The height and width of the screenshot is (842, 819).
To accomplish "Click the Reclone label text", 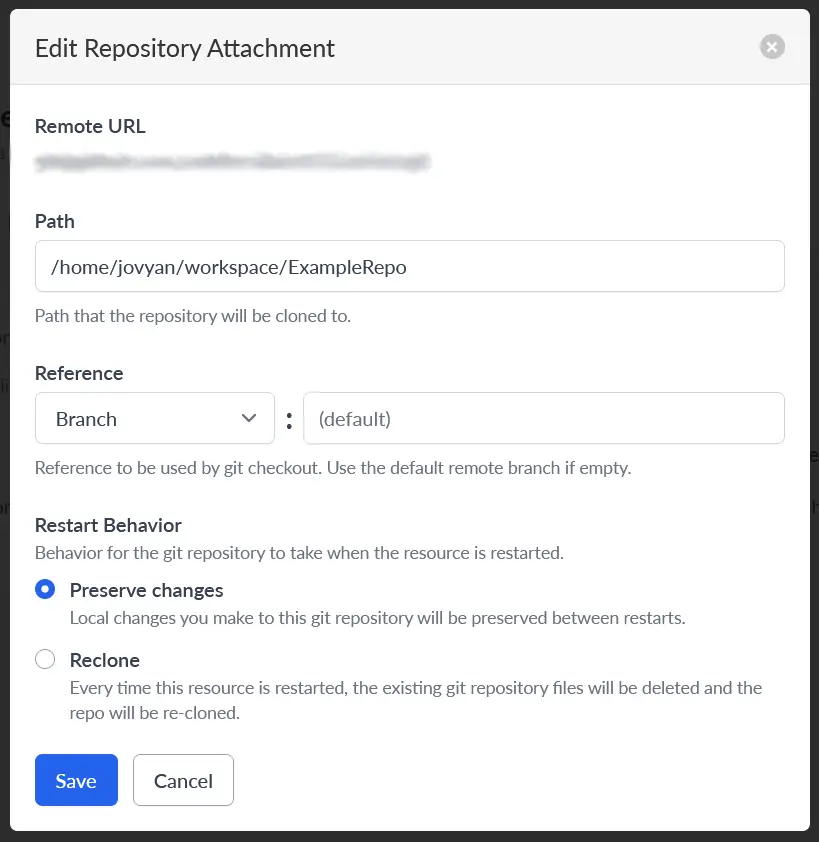I will [105, 660].
